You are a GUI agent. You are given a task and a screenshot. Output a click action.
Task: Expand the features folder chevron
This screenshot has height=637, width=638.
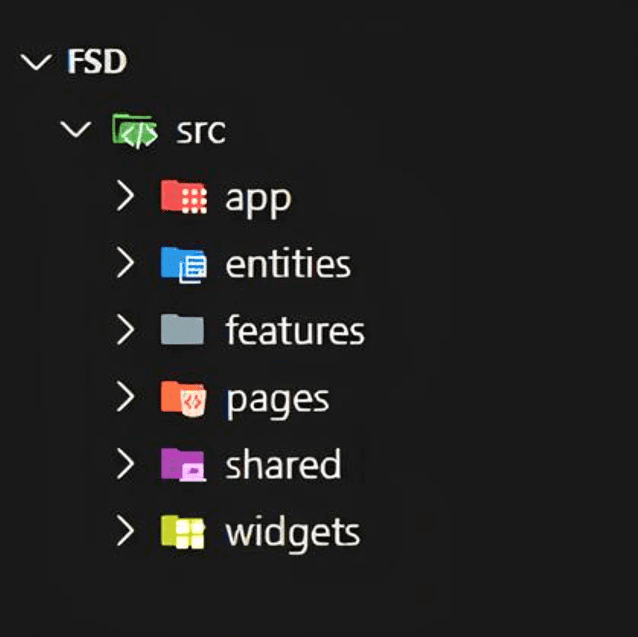[124, 330]
